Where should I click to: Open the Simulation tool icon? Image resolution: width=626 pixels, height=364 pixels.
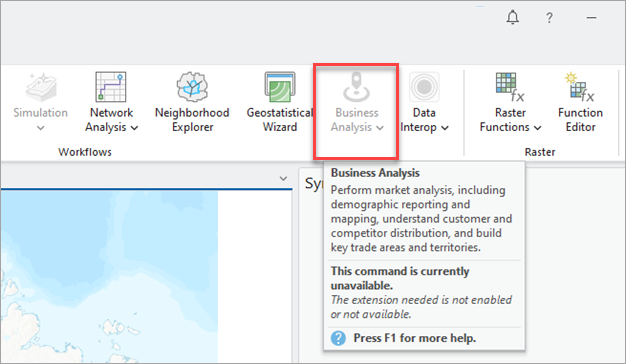pyautogui.click(x=41, y=87)
